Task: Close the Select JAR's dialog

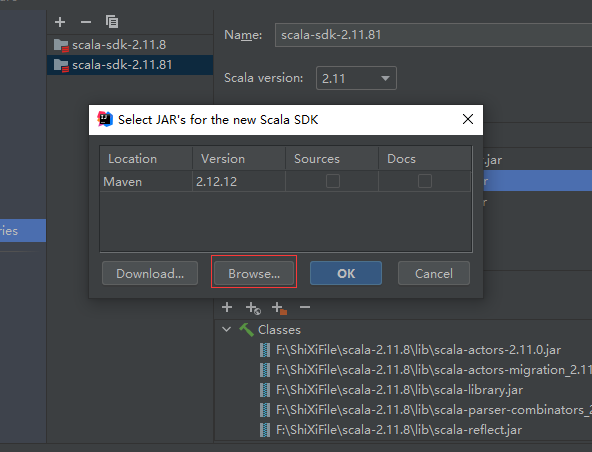Action: tap(468, 119)
